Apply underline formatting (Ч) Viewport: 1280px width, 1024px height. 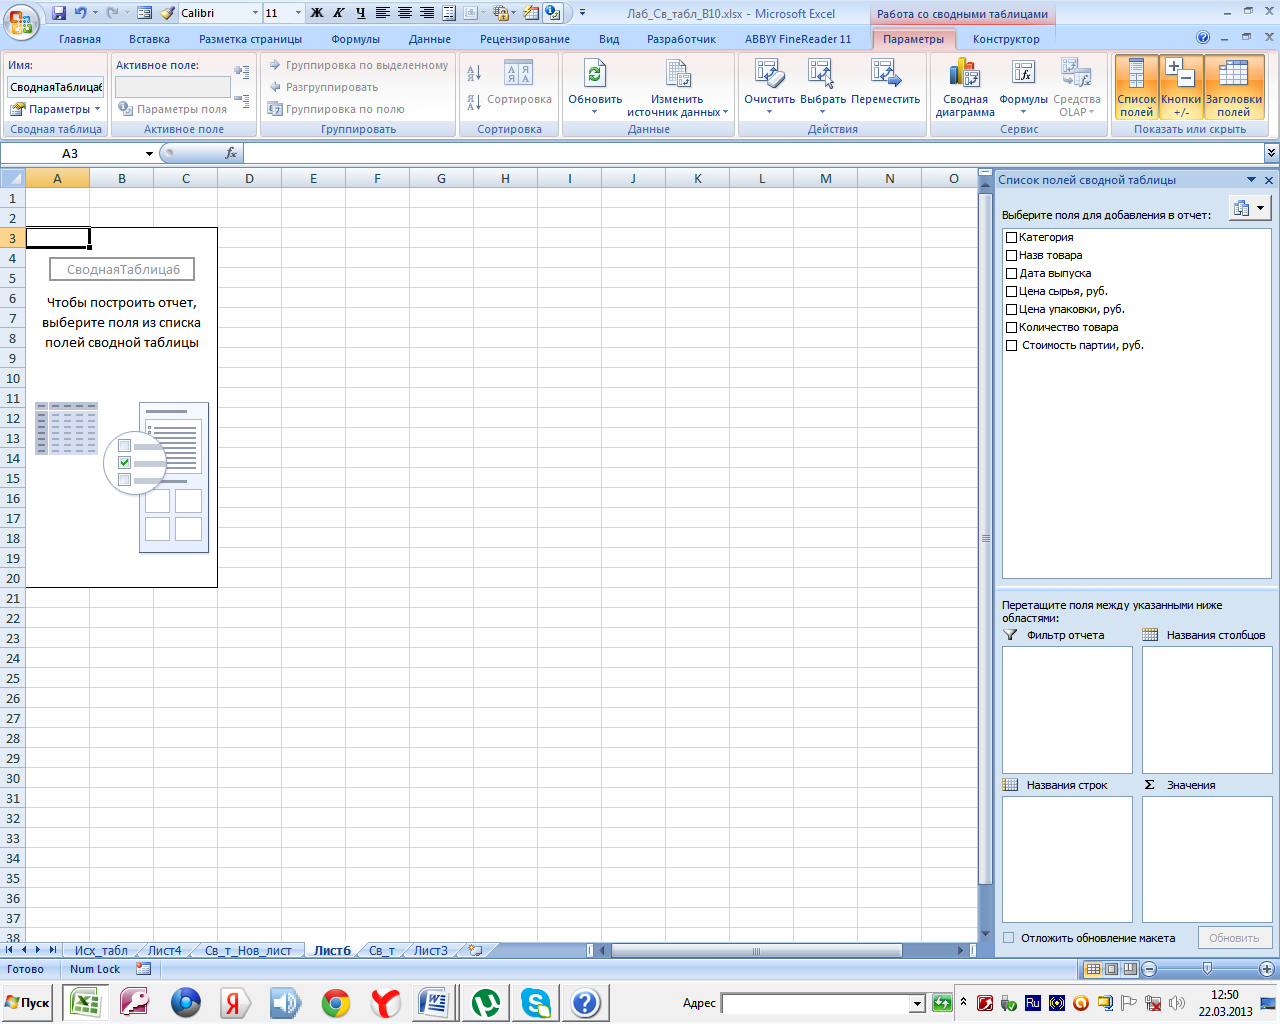pyautogui.click(x=361, y=13)
